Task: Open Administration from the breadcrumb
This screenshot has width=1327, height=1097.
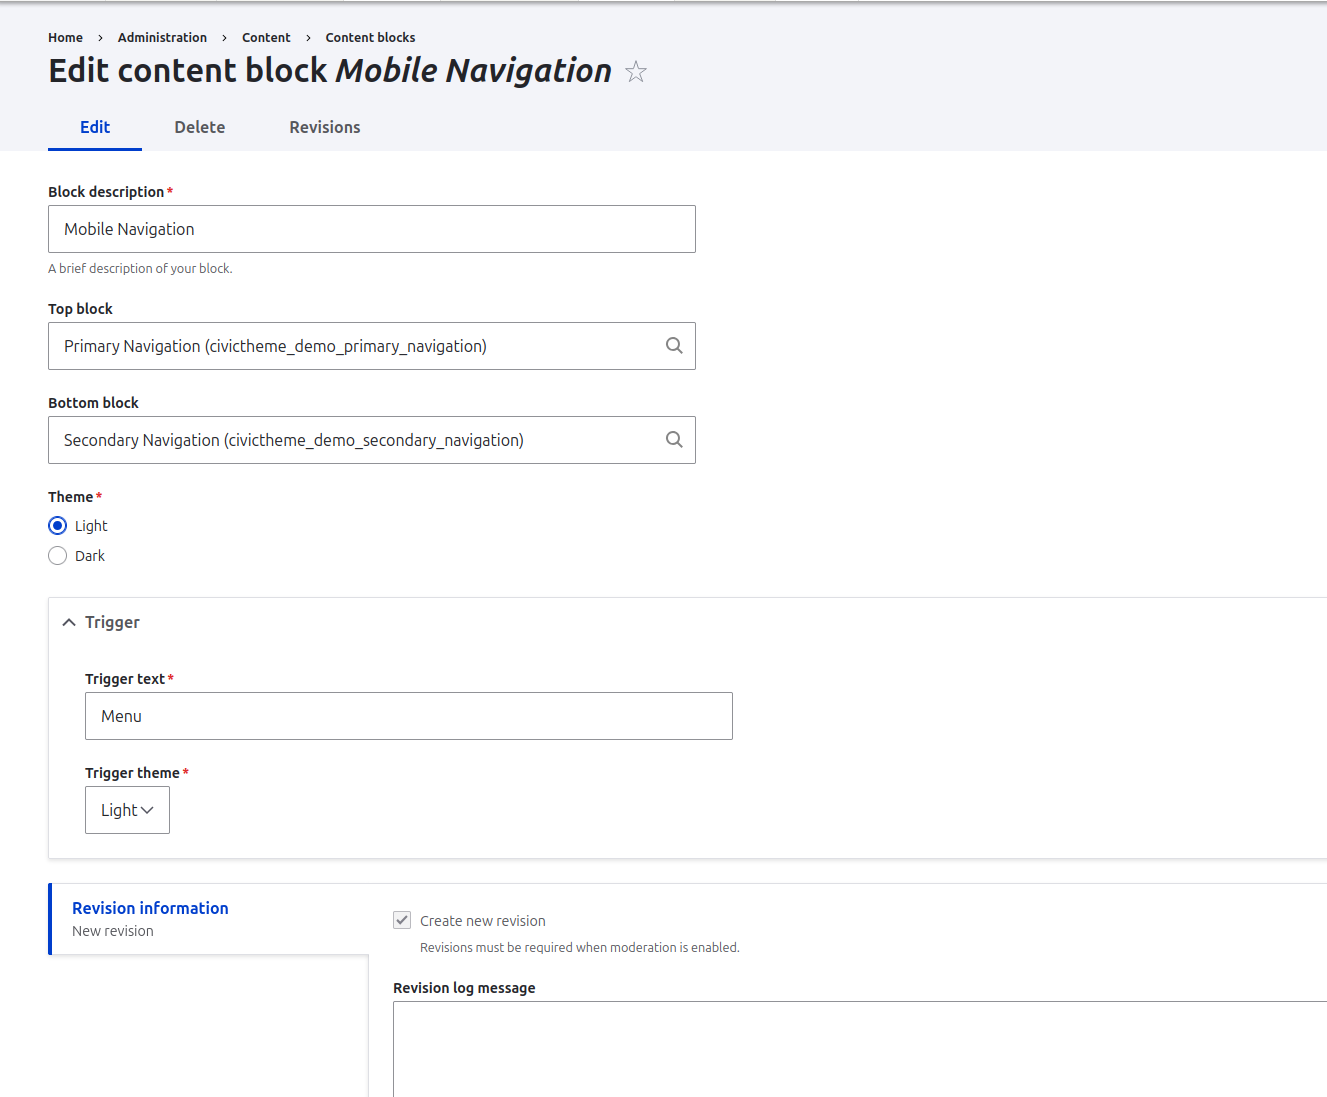Action: tap(162, 37)
